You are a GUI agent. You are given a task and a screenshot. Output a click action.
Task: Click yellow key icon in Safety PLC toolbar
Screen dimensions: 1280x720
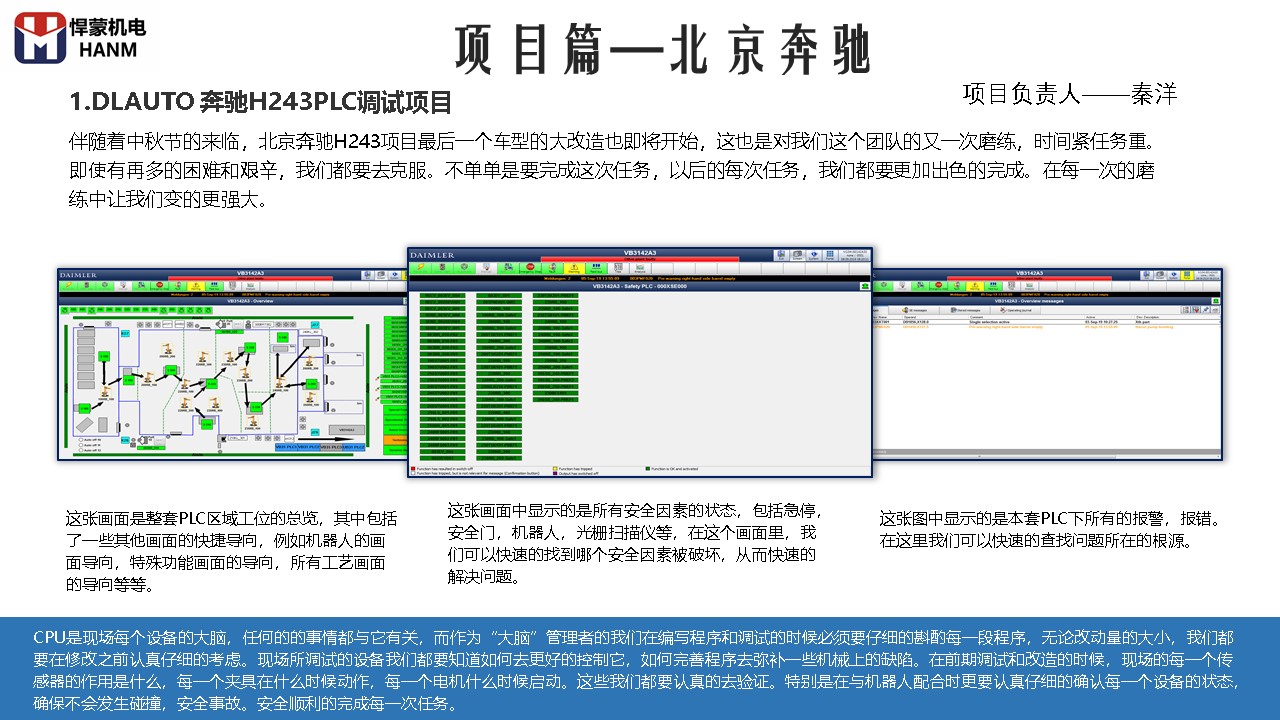[421, 268]
